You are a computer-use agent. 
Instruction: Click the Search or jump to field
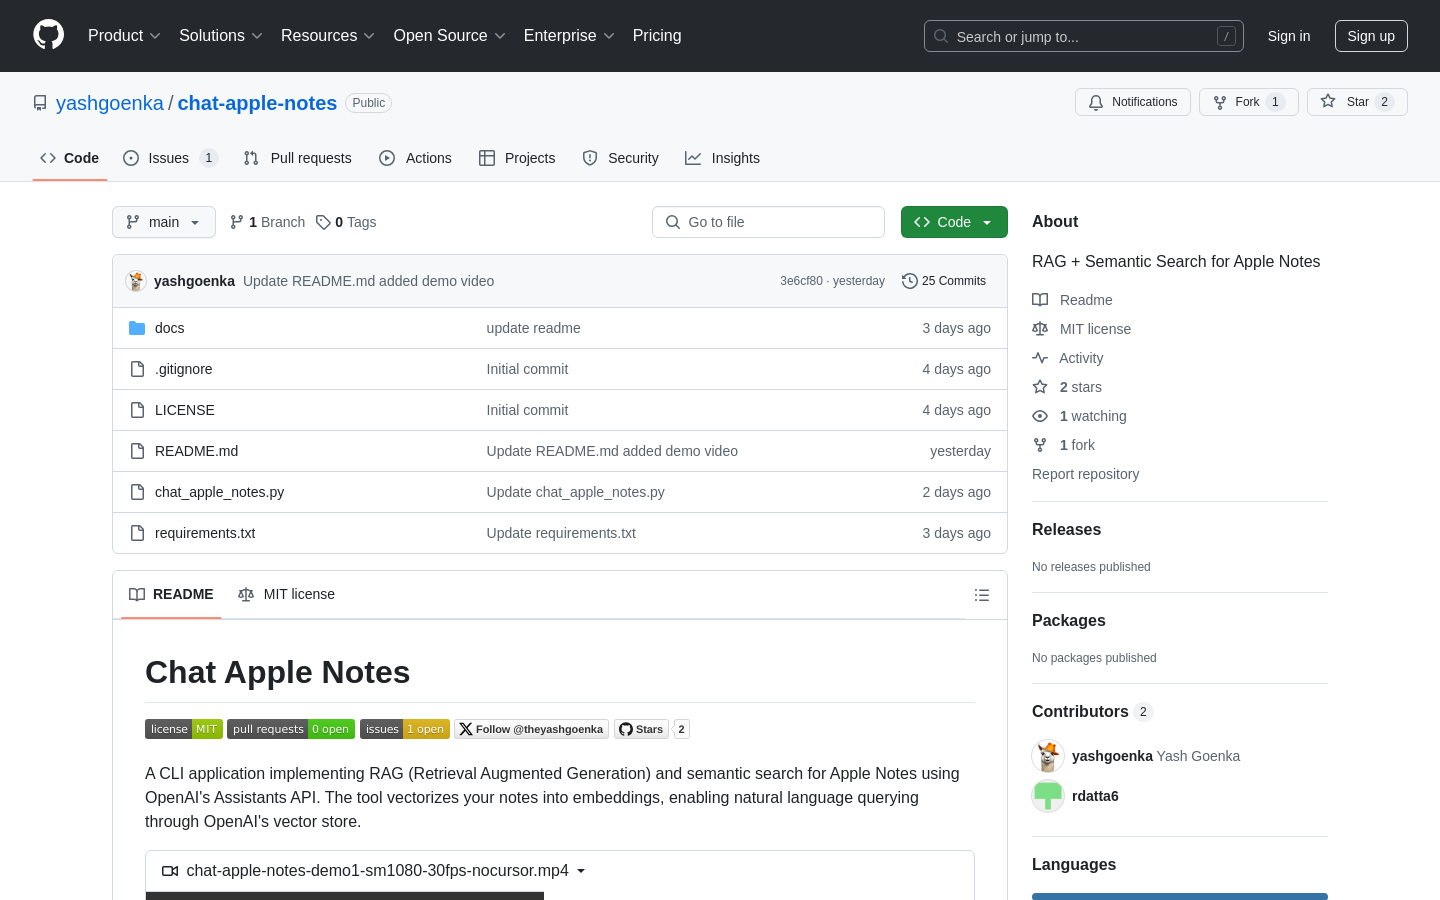coord(1084,36)
